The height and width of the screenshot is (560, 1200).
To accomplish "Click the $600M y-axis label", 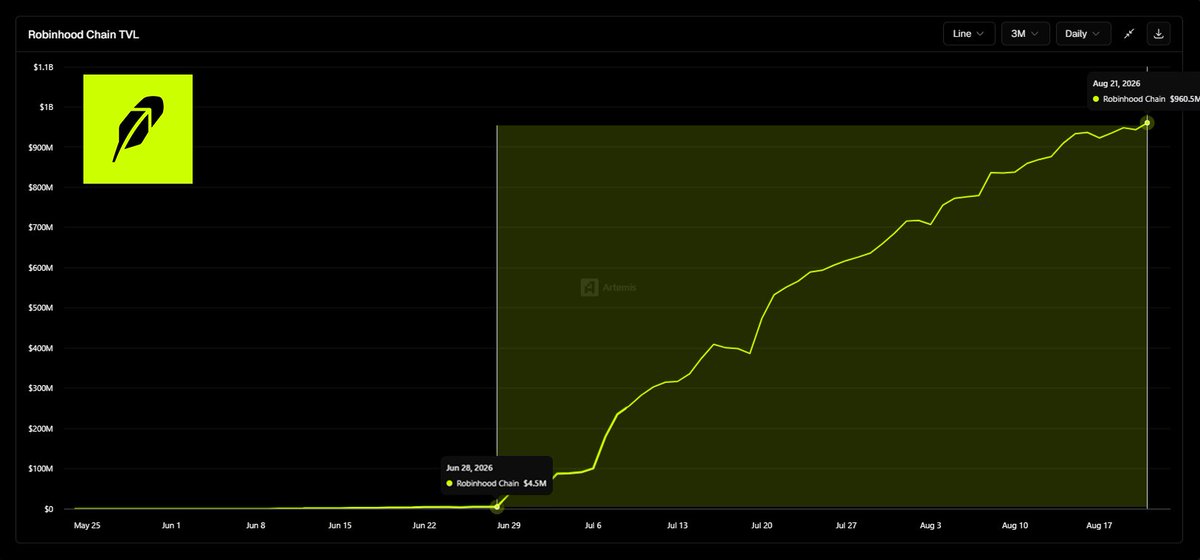I will [x=40, y=268].
